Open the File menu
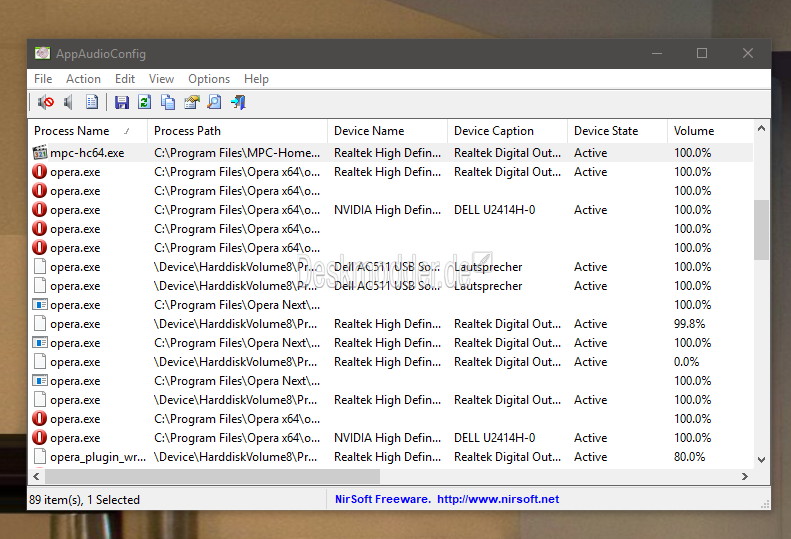Image resolution: width=791 pixels, height=539 pixels. pos(43,79)
